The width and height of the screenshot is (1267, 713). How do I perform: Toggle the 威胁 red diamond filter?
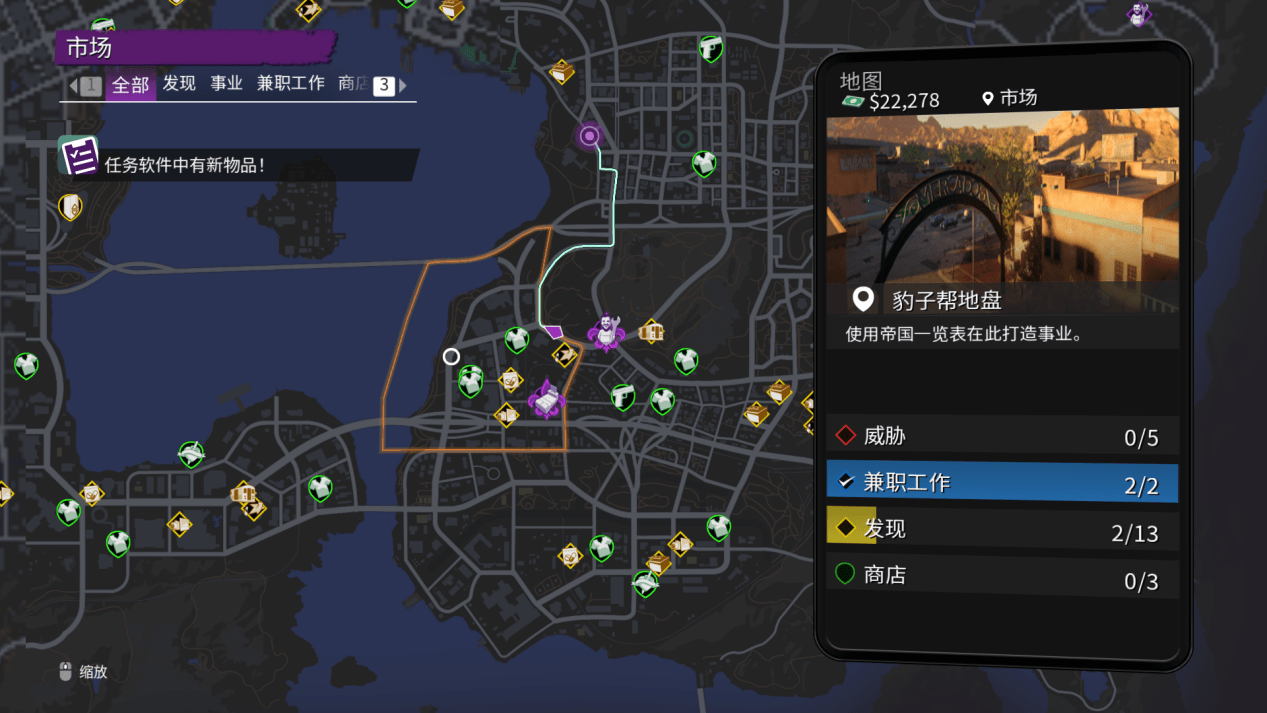1002,436
